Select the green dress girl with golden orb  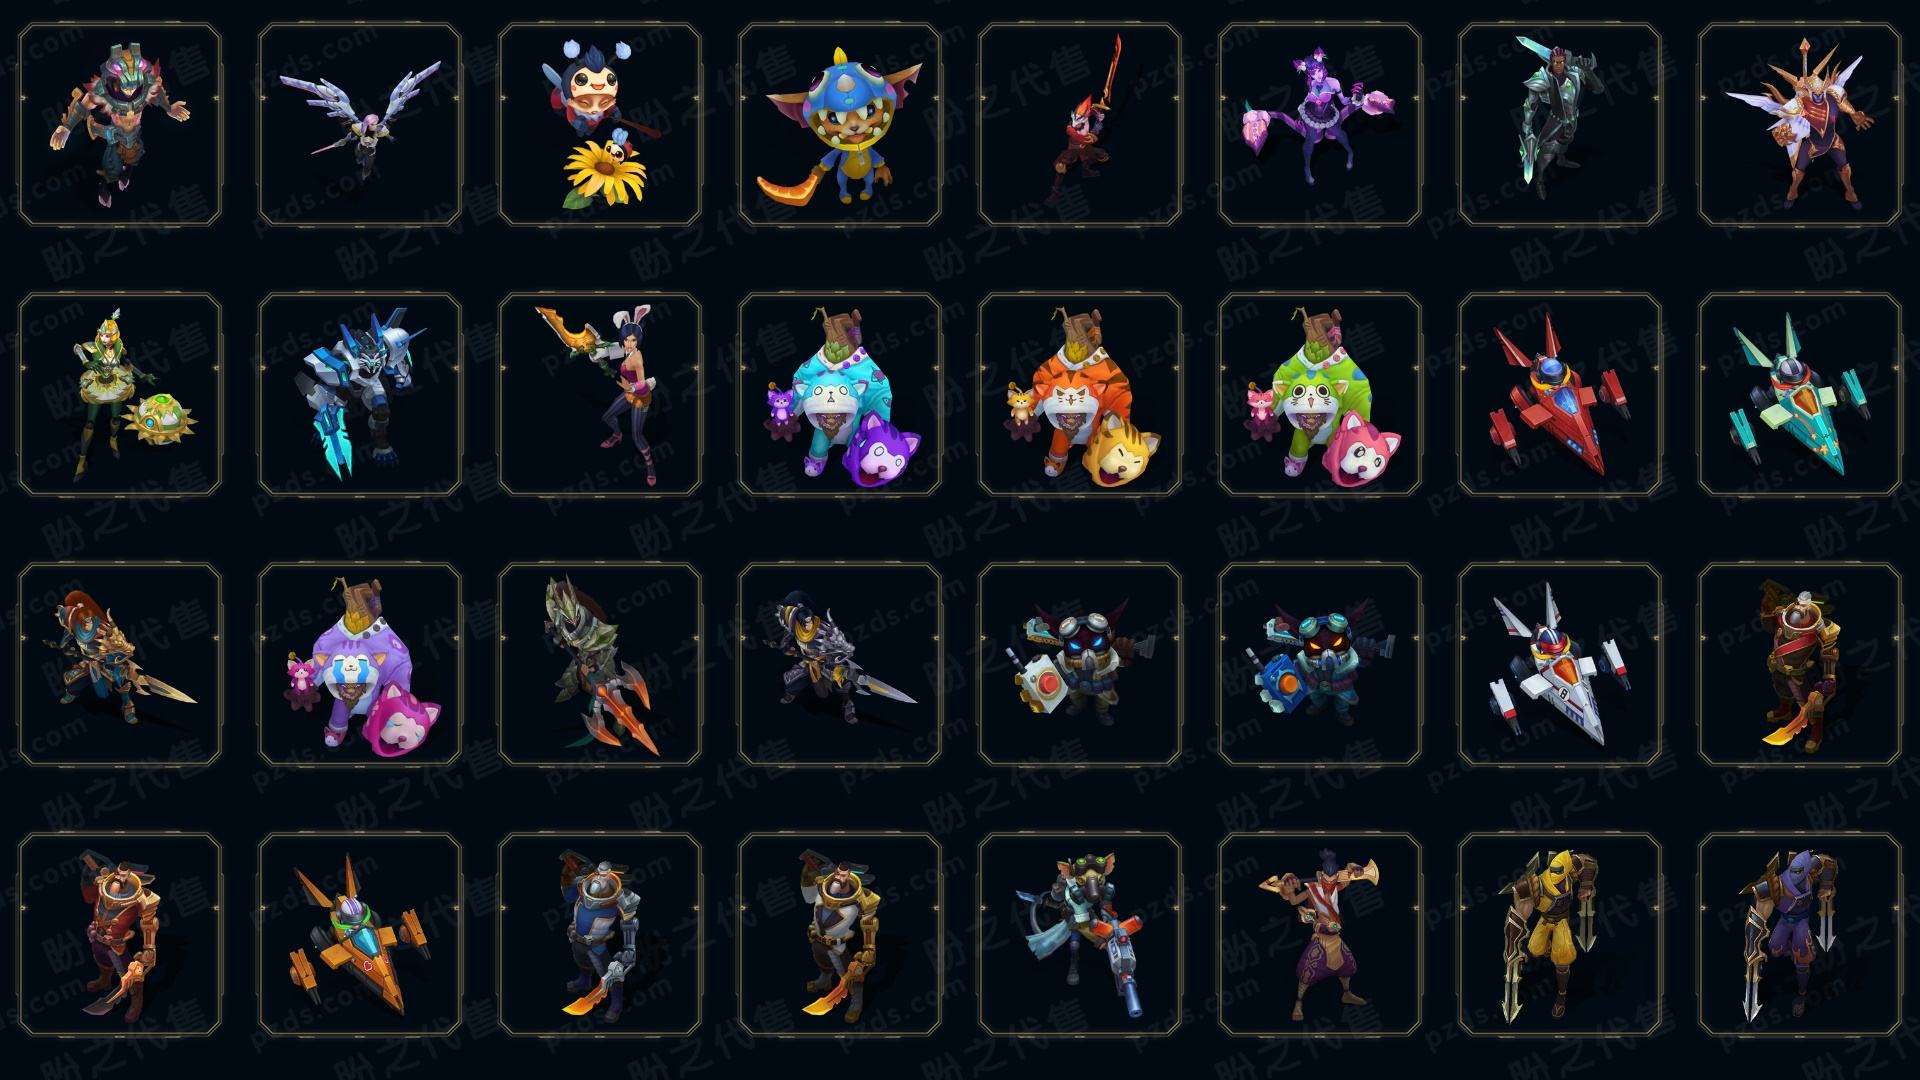[x=120, y=394]
